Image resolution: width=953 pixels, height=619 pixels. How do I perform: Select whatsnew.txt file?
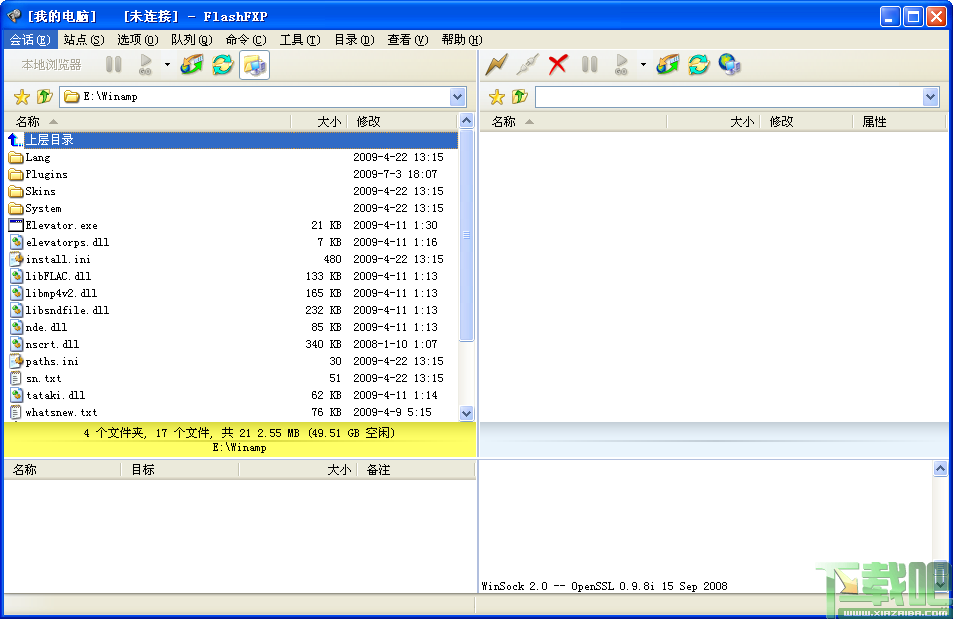tap(231, 412)
